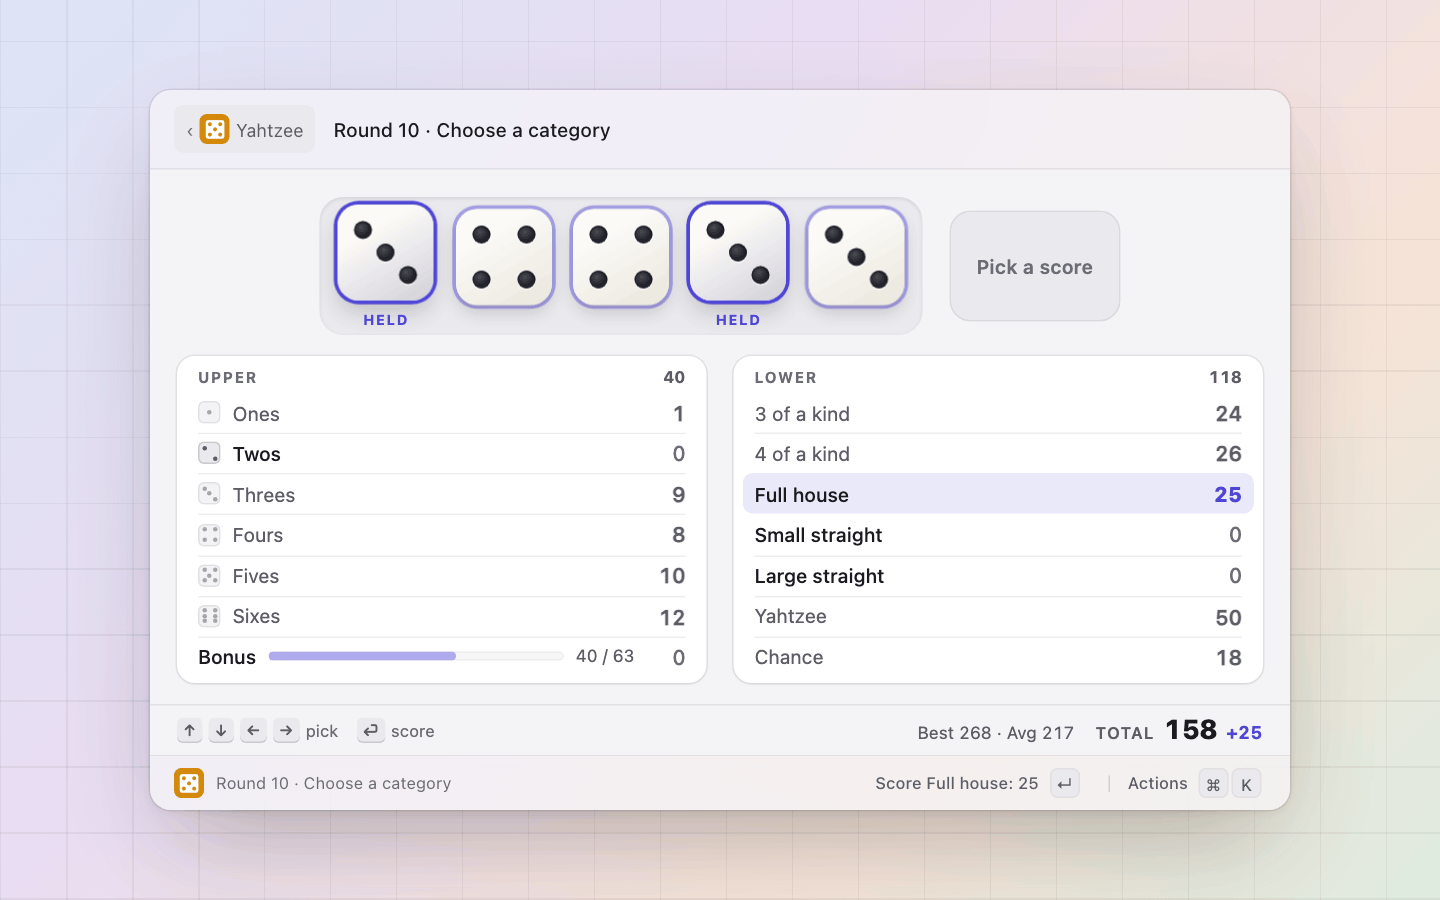Click the enter key icon in bottom bar
The height and width of the screenshot is (900, 1440).
click(x=1065, y=783)
